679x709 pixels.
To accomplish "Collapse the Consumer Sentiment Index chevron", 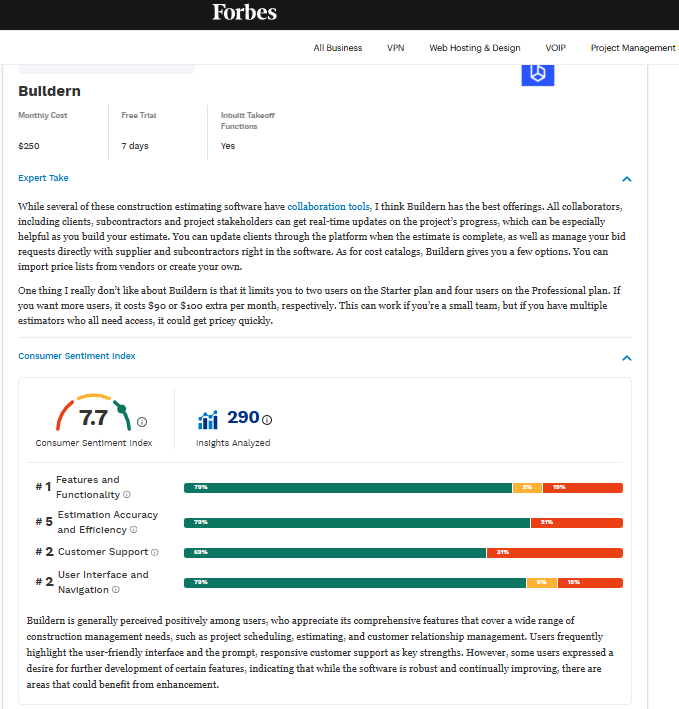I will 627,357.
